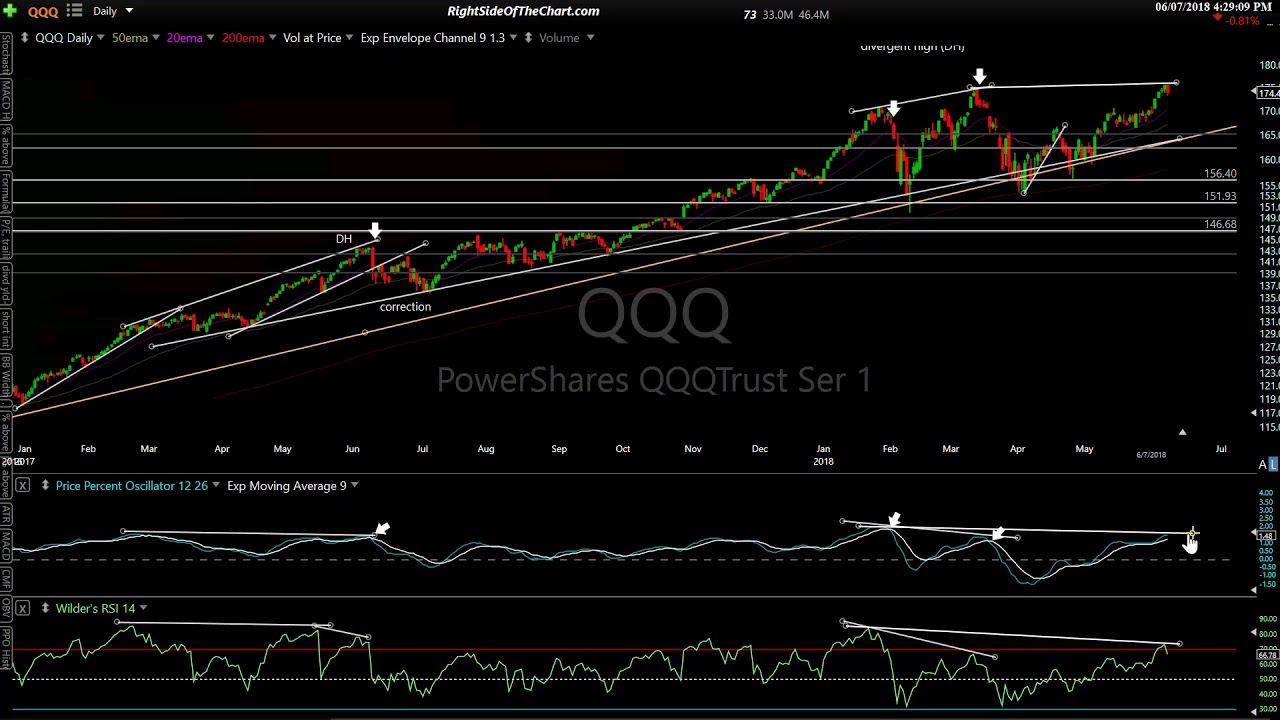Click the 146.68 price level label
1280x720 pixels.
pos(1220,225)
